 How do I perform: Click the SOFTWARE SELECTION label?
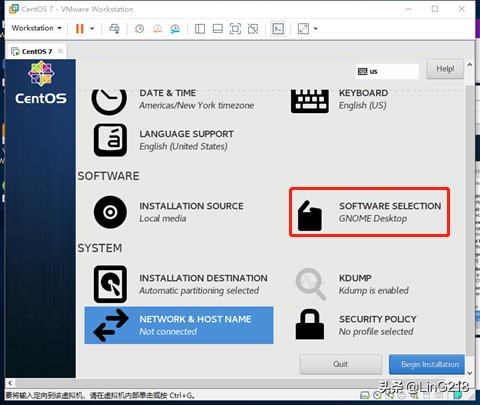[x=390, y=206]
